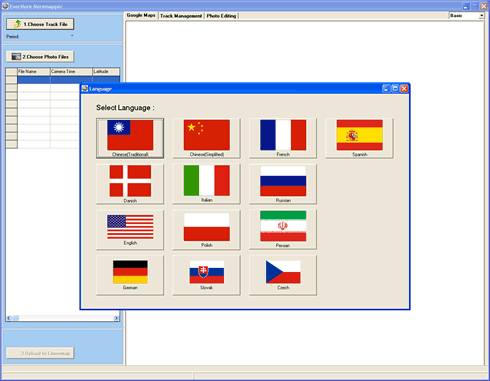Select Chinese (Simplified) flag language
The height and width of the screenshot is (381, 490).
[x=206, y=138]
